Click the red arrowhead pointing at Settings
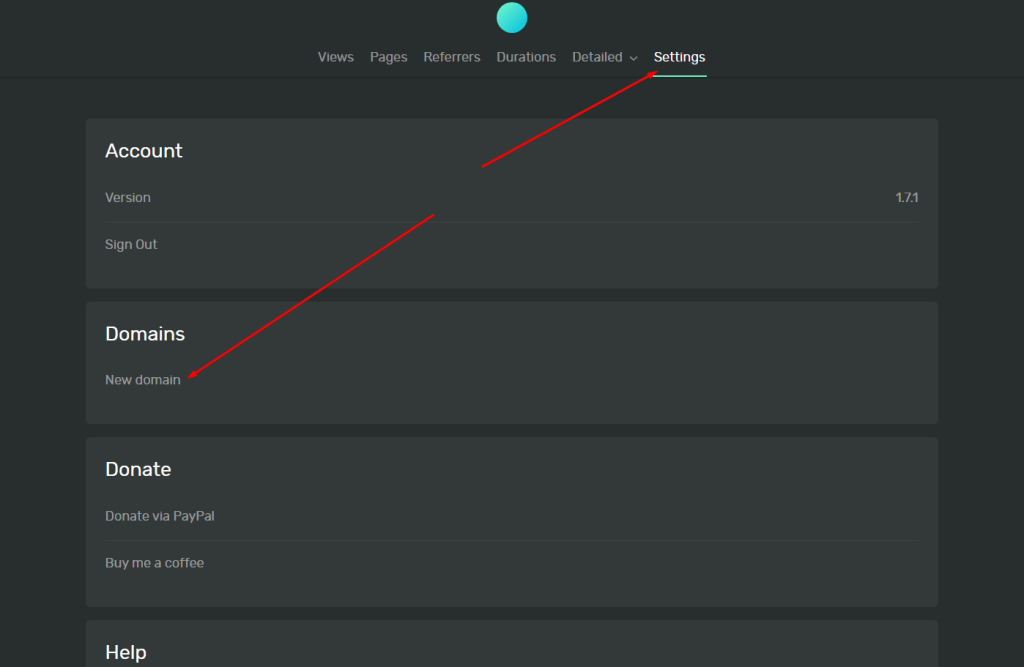Image resolution: width=1024 pixels, height=667 pixels. click(648, 74)
